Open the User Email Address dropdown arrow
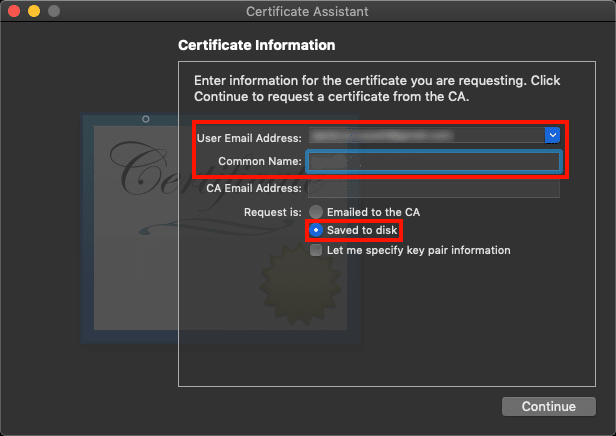Image resolution: width=616 pixels, height=436 pixels. (552, 135)
